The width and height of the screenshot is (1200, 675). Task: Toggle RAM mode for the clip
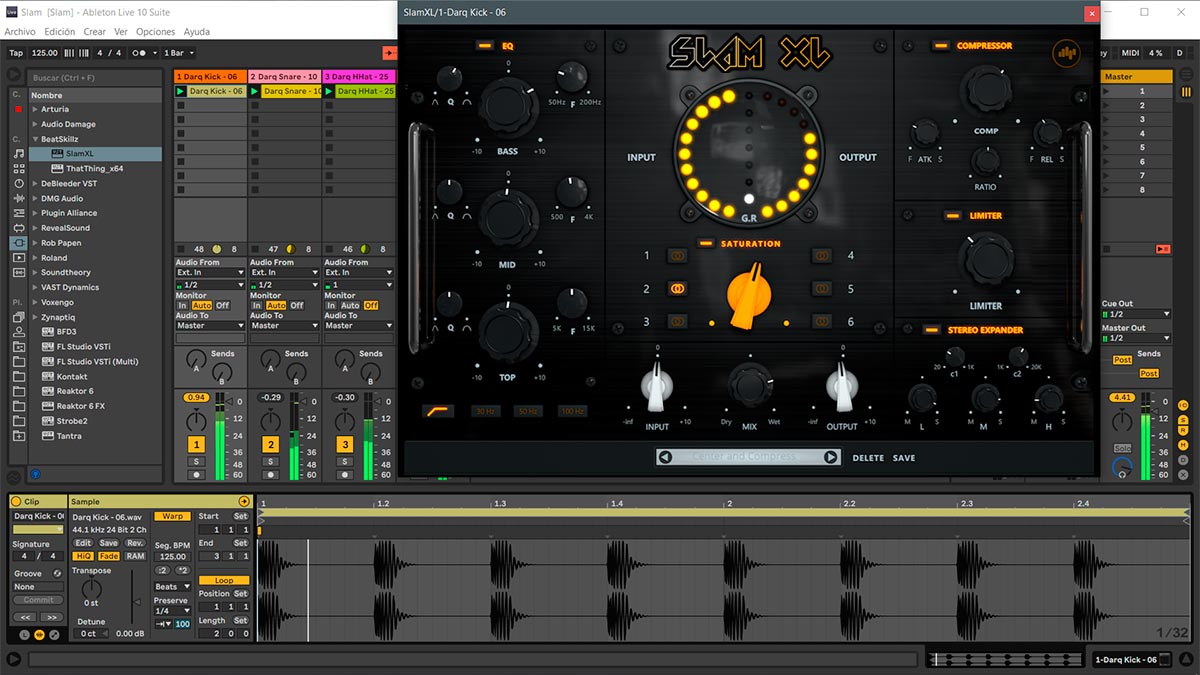[135, 556]
